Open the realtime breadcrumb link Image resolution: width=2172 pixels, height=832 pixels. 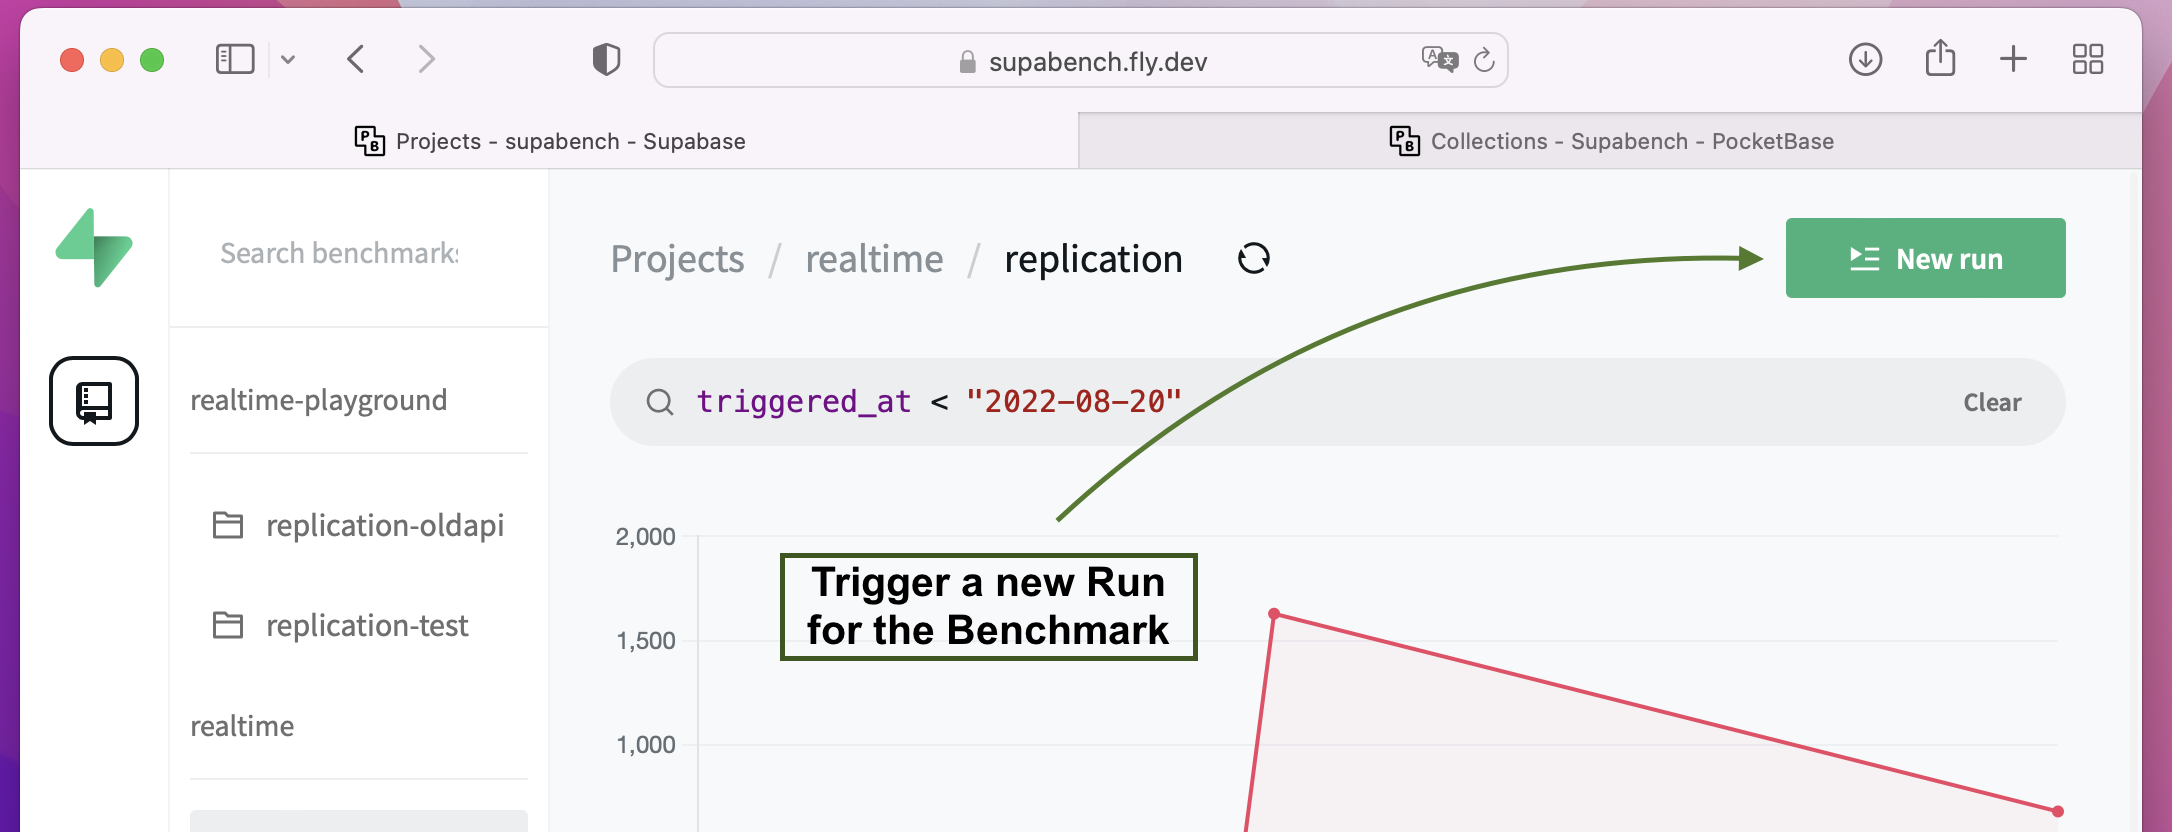click(x=874, y=259)
